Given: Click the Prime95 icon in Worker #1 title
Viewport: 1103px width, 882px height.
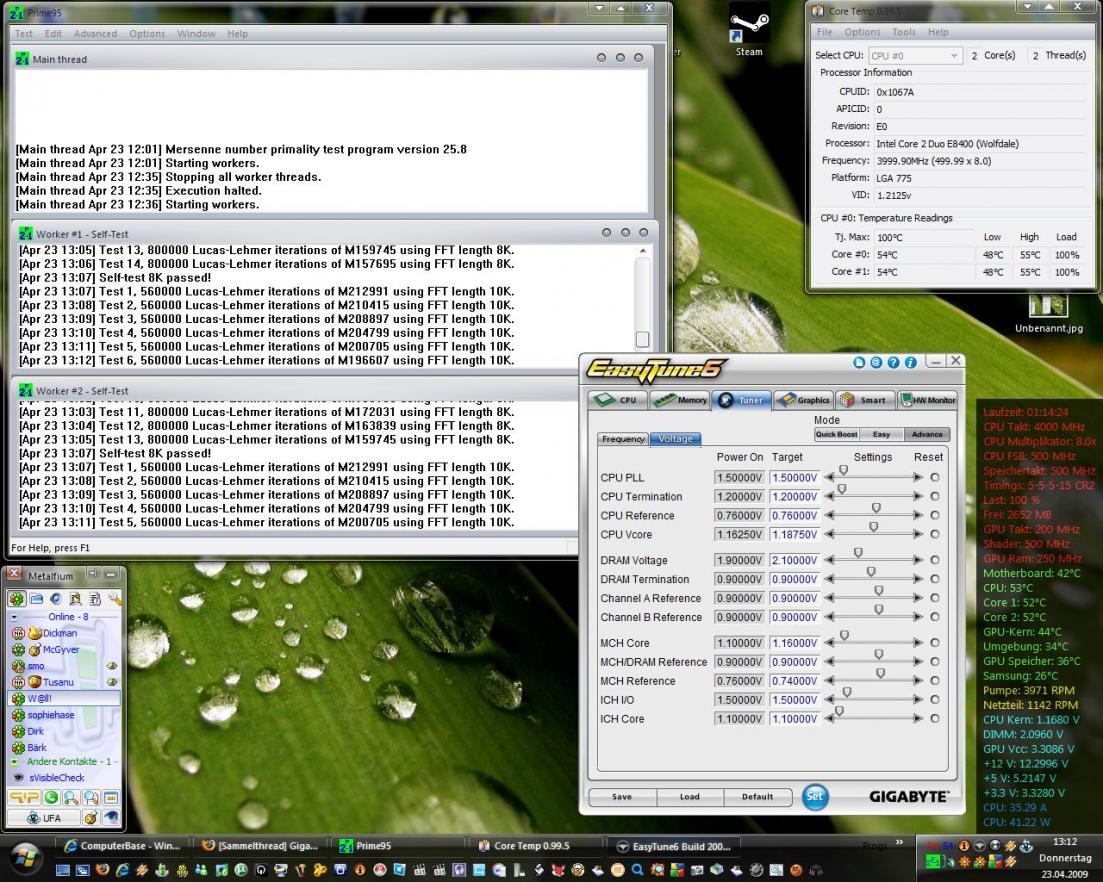Looking at the screenshot, I should pyautogui.click(x=26, y=234).
